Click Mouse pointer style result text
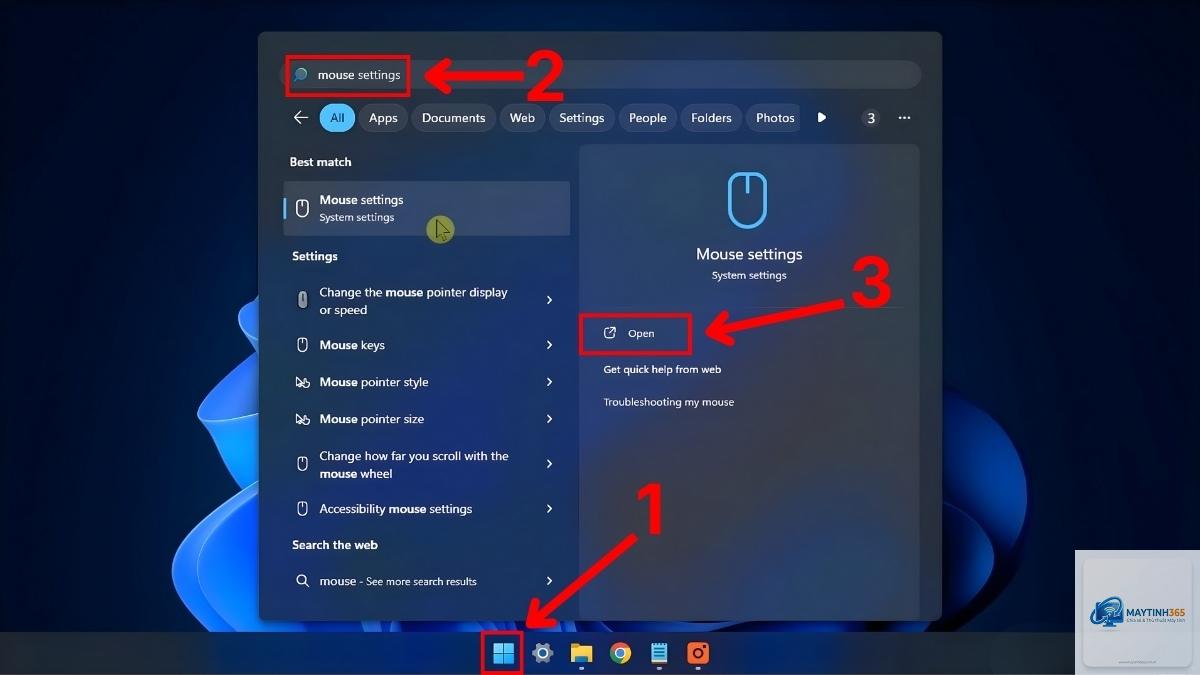1200x675 pixels. [373, 382]
